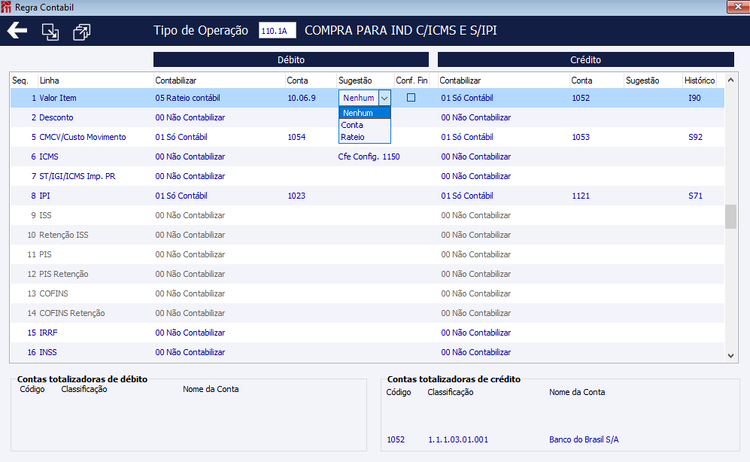This screenshot has height=462, width=750.
Task: Choose Rateio from the Sugestão list
Action: [x=364, y=137]
